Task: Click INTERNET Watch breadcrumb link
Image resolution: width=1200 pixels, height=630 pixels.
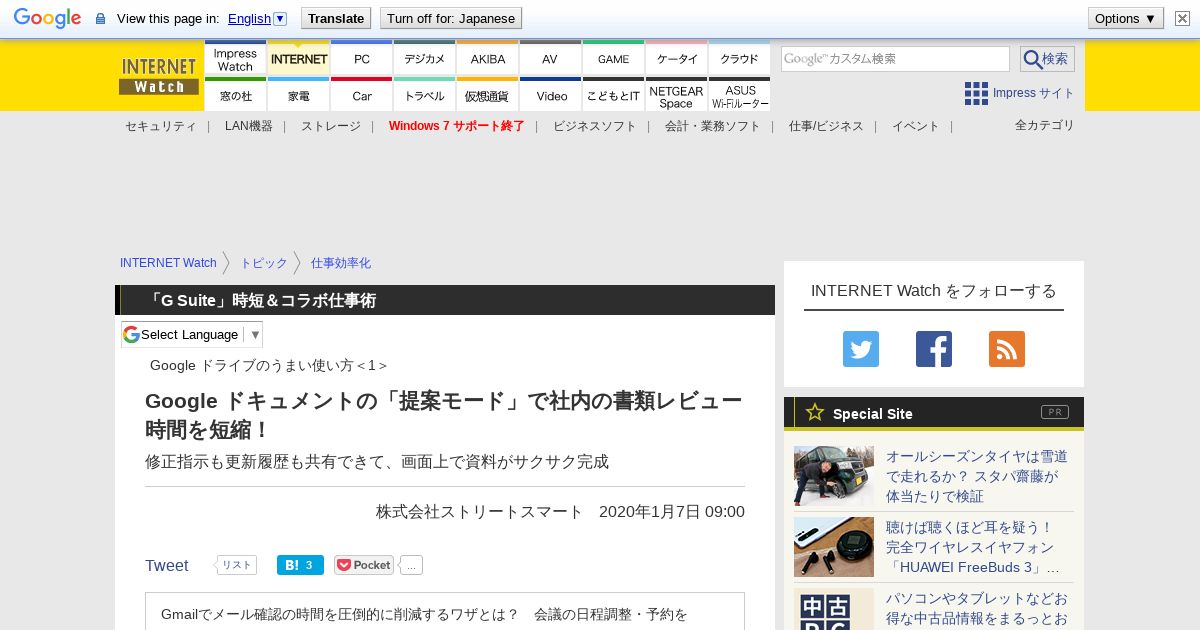Action: 168,263
